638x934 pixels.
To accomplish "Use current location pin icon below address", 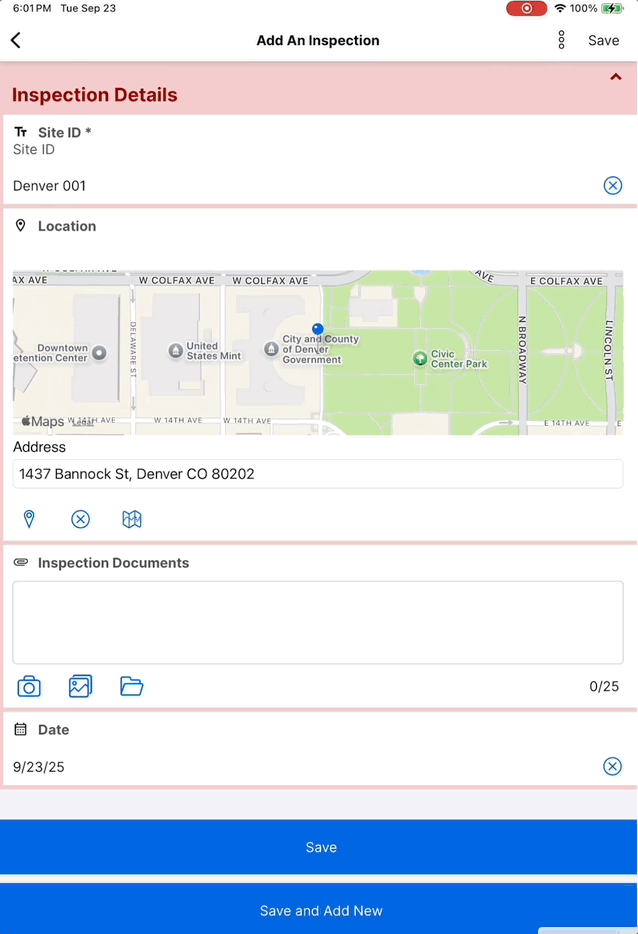I will (29, 519).
